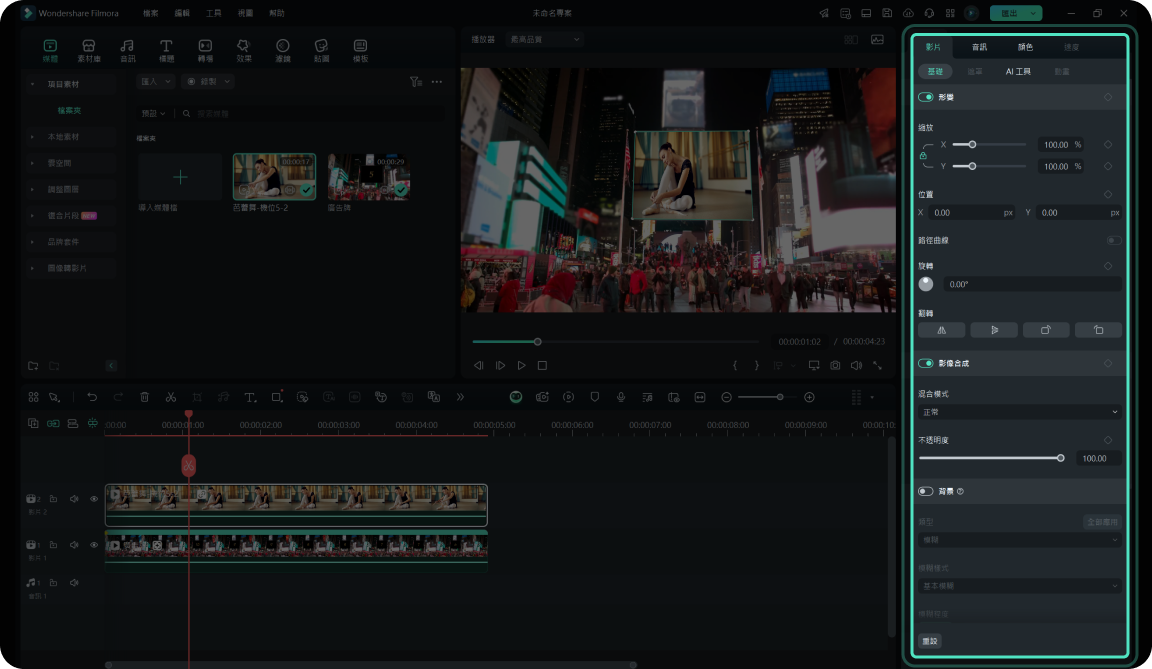Expand the 雲空間 cloud tree item
The width and height of the screenshot is (1152, 669).
coord(32,163)
